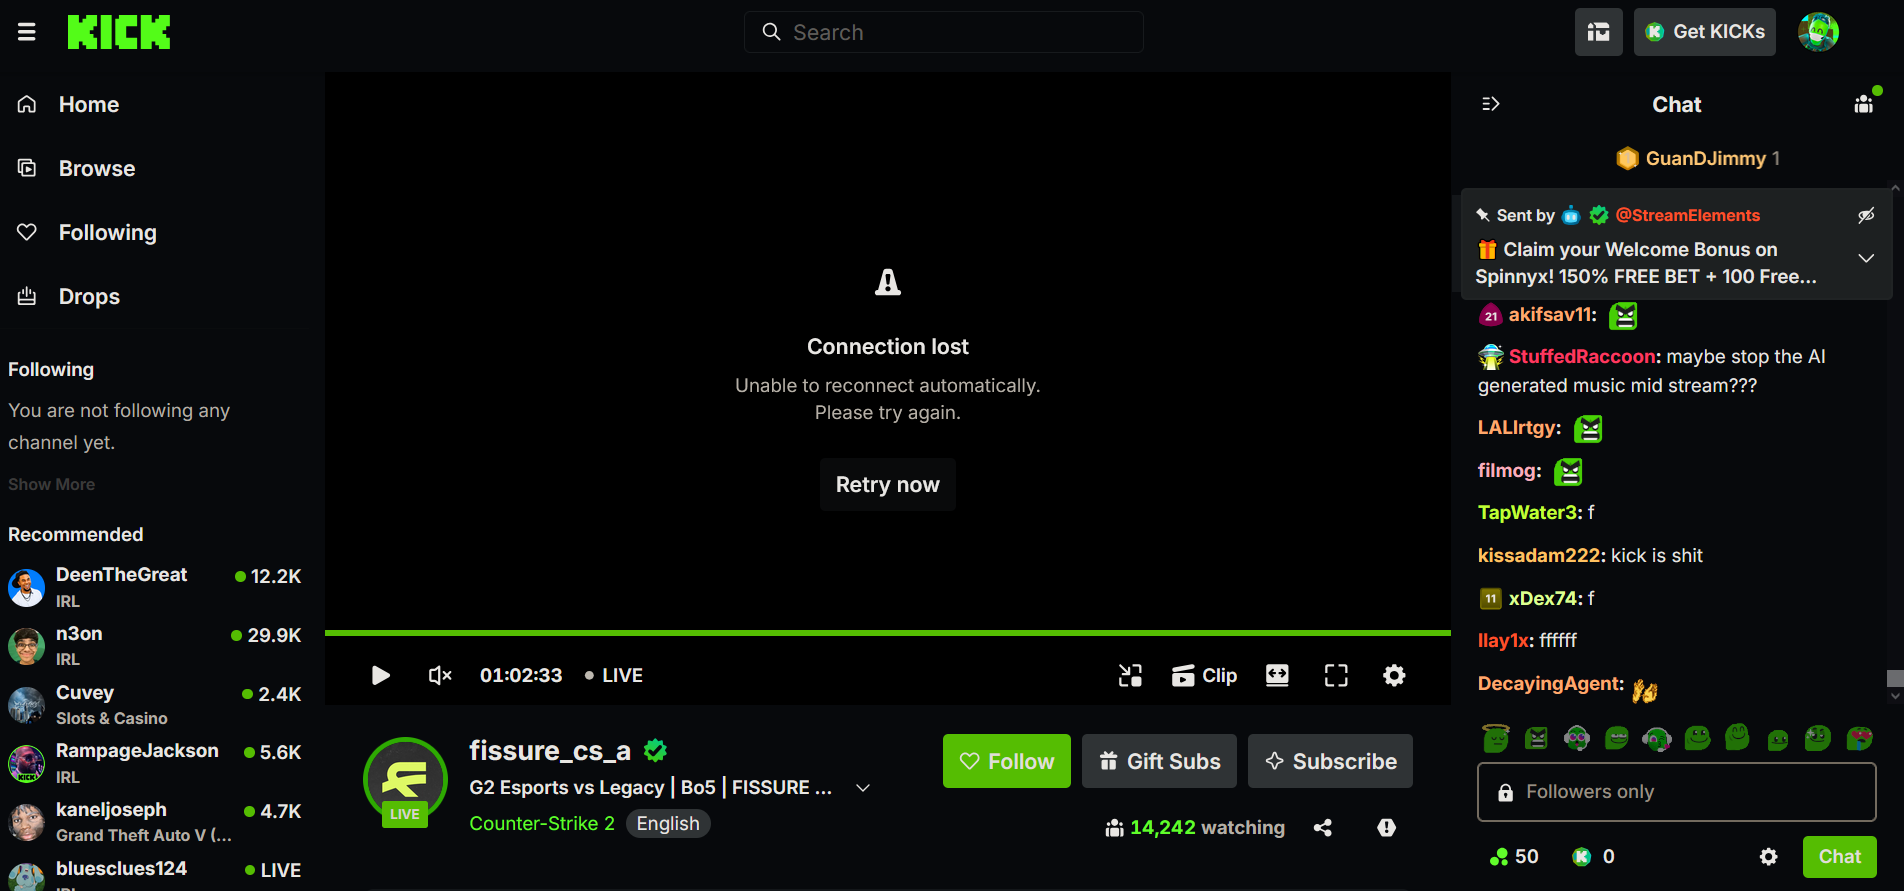Collapse the chat panel
This screenshot has width=1904, height=891.
click(1491, 104)
